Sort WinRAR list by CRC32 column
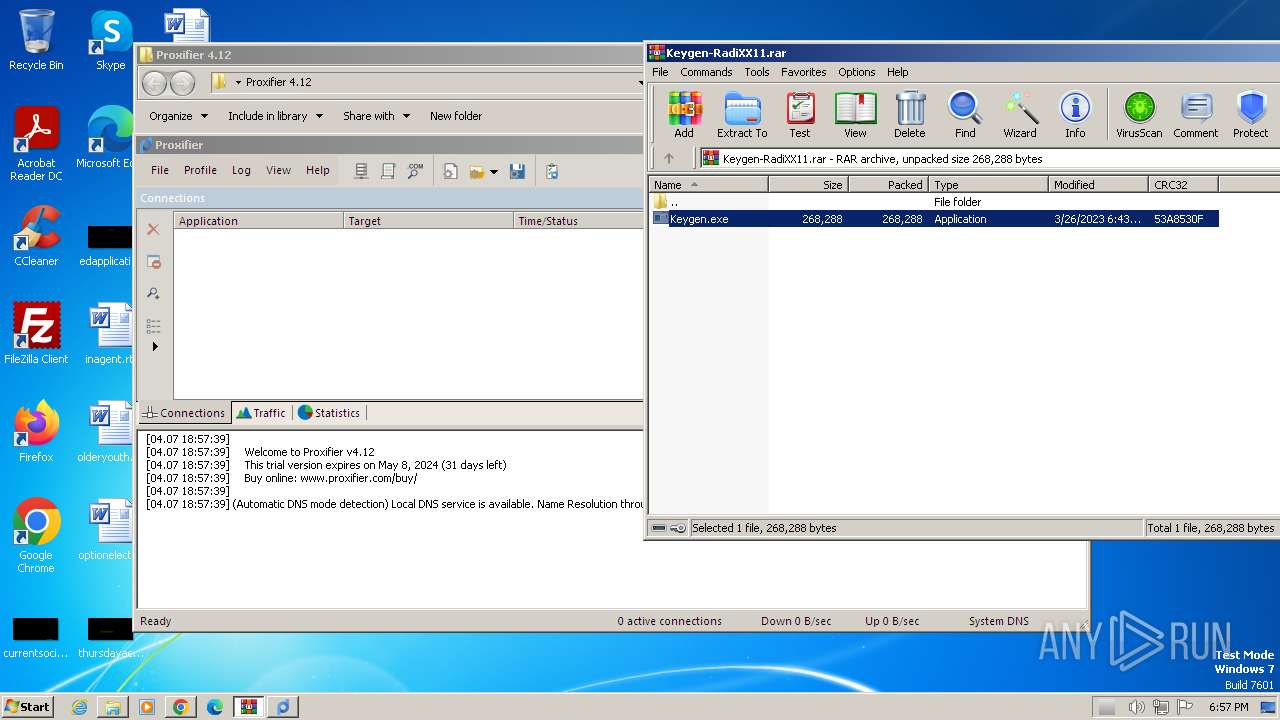The image size is (1280, 720). tap(1183, 185)
